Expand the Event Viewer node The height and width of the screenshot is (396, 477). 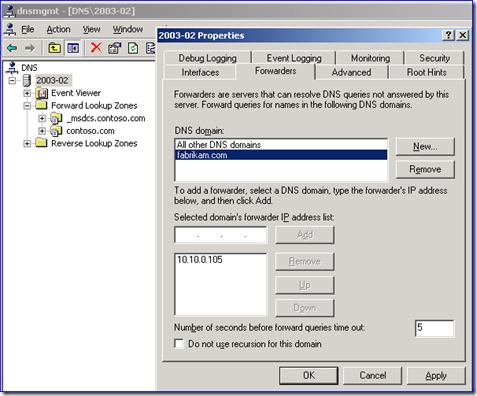click(27, 93)
